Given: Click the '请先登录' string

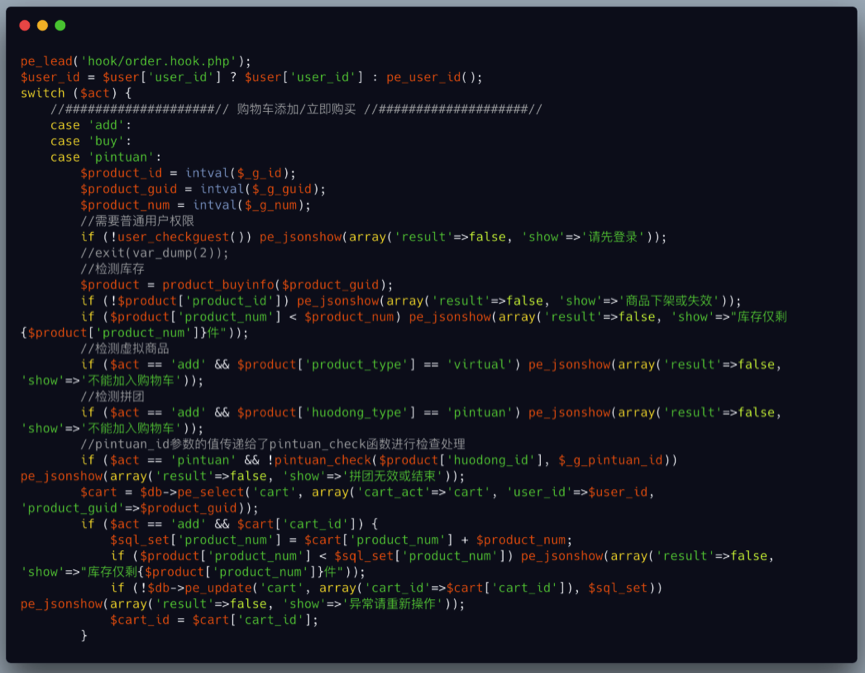Looking at the screenshot, I should (612, 237).
